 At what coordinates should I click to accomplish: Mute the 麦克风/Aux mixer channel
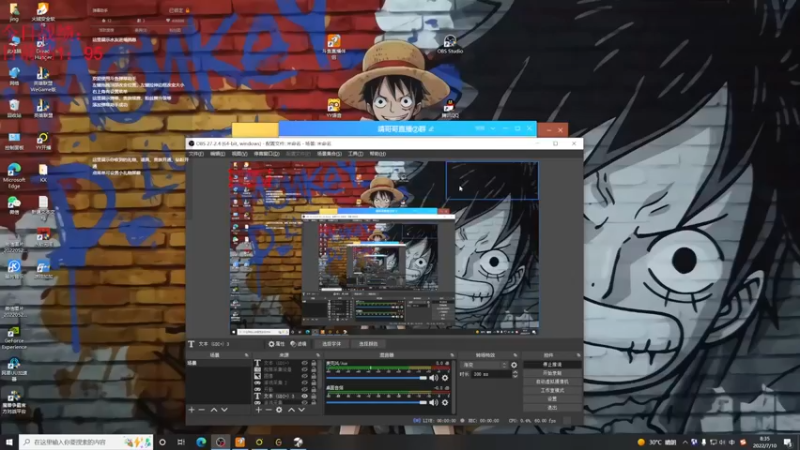pos(433,378)
